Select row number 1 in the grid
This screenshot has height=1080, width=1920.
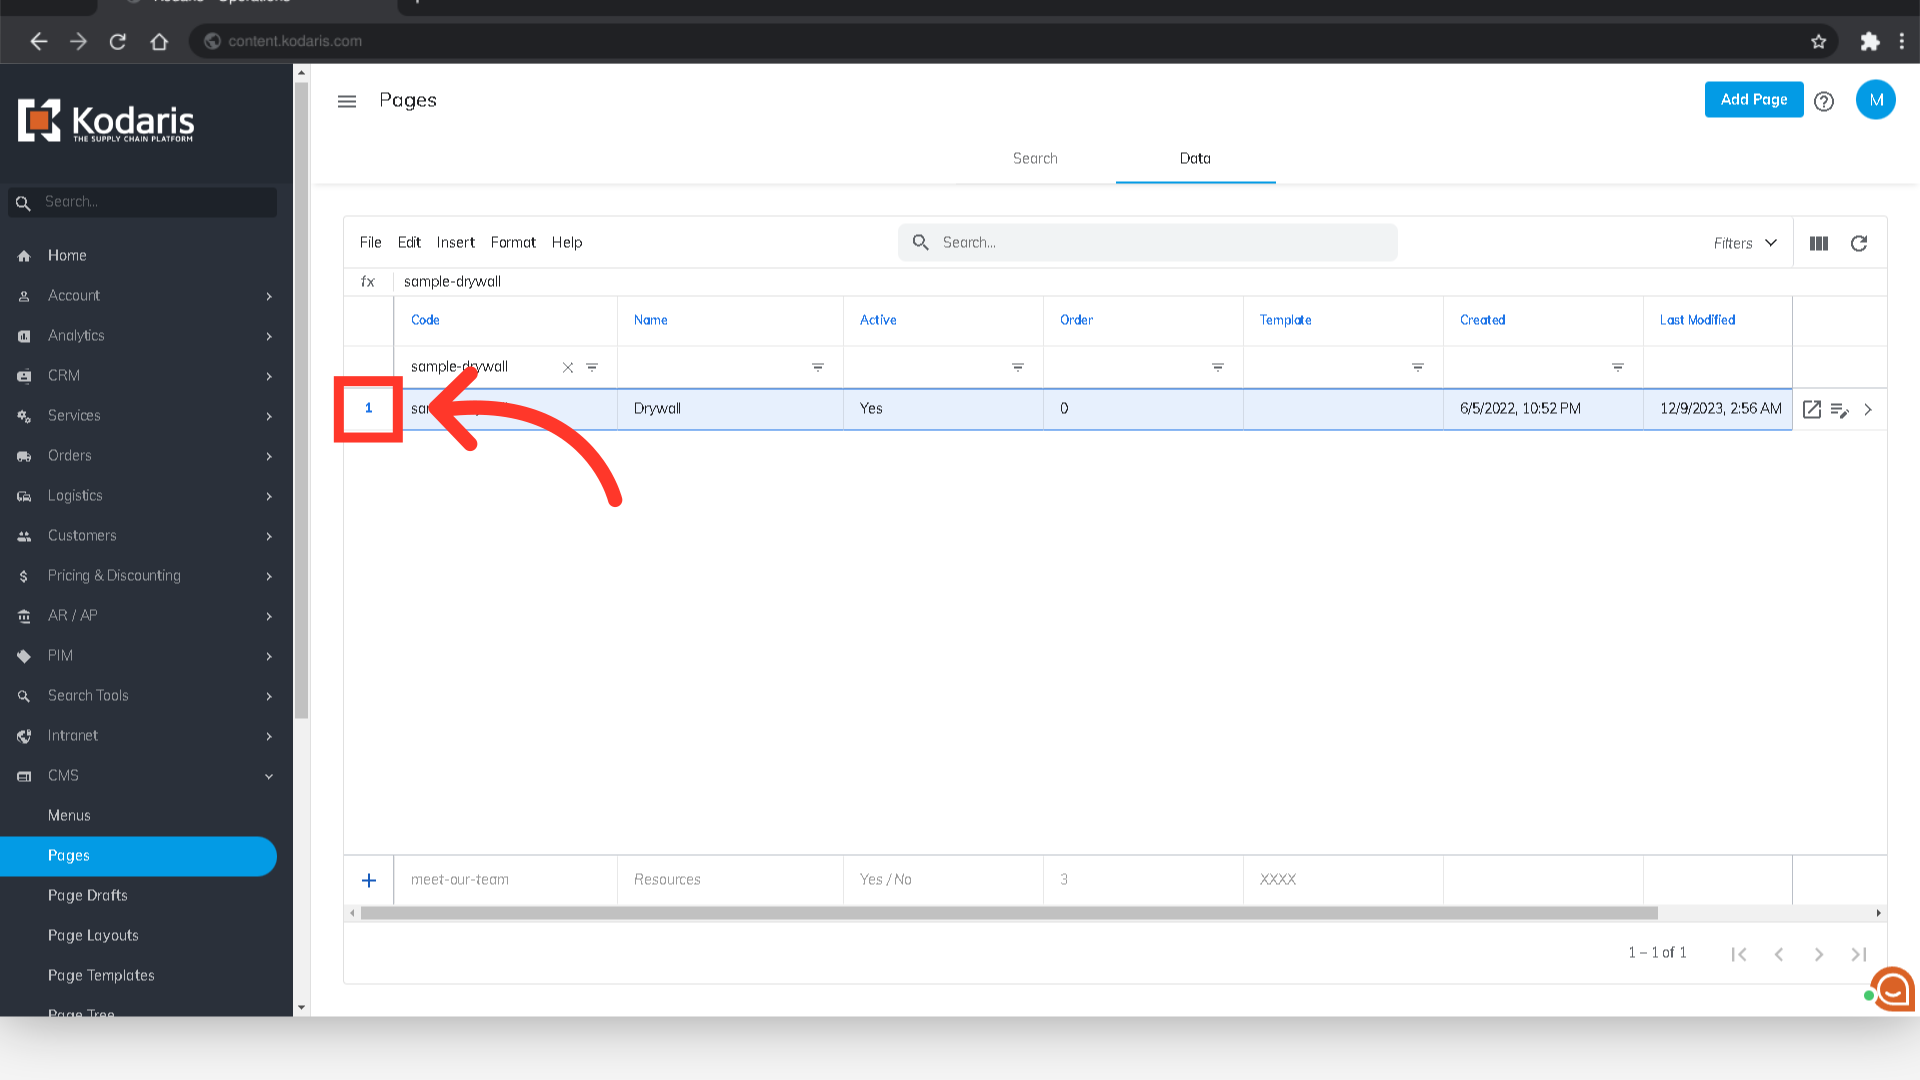point(369,408)
